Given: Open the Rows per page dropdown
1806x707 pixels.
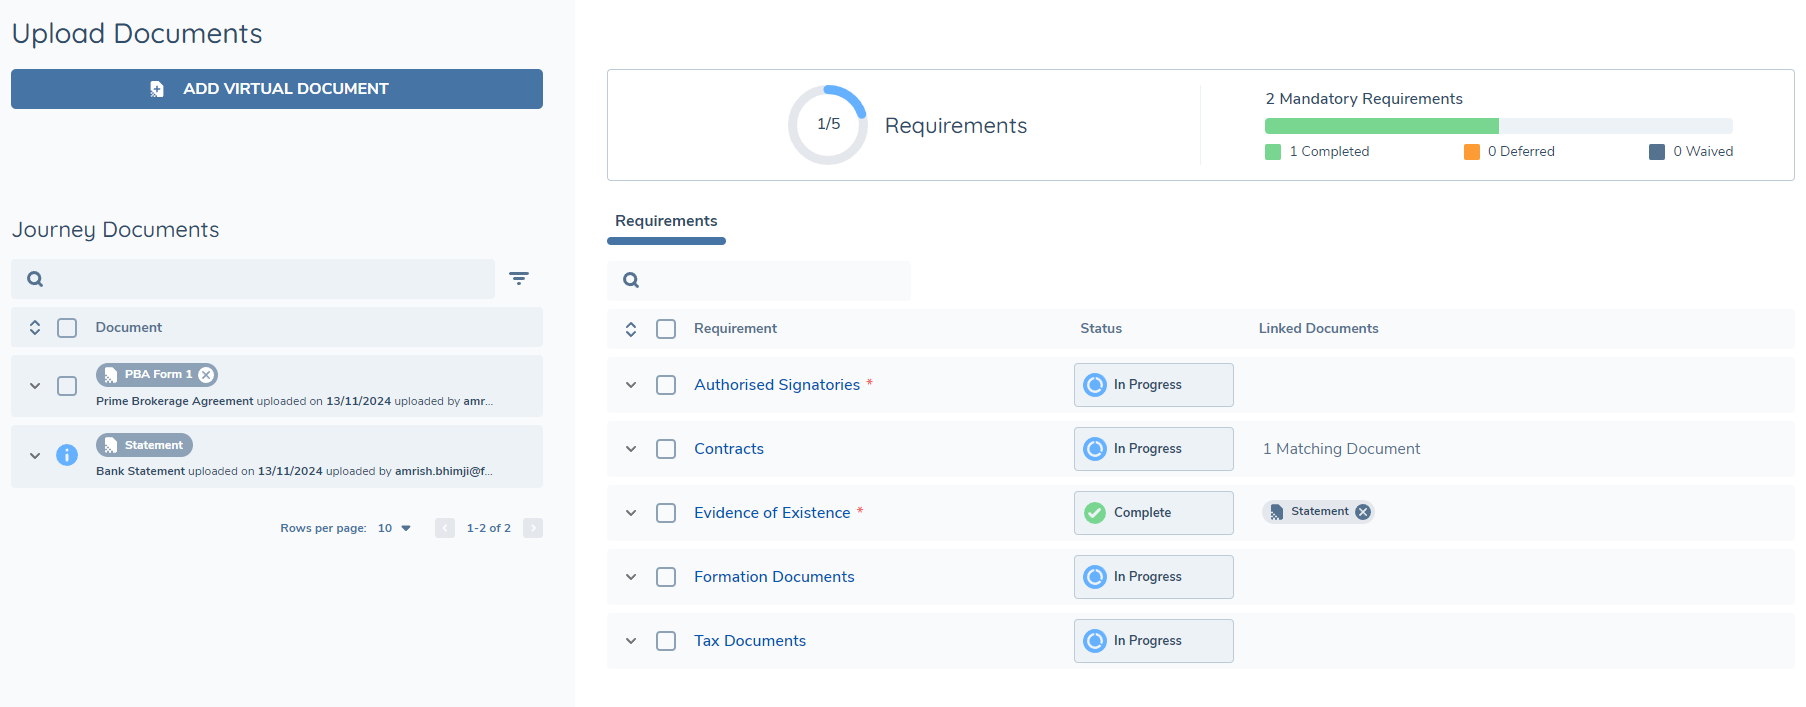Looking at the screenshot, I should coord(394,528).
